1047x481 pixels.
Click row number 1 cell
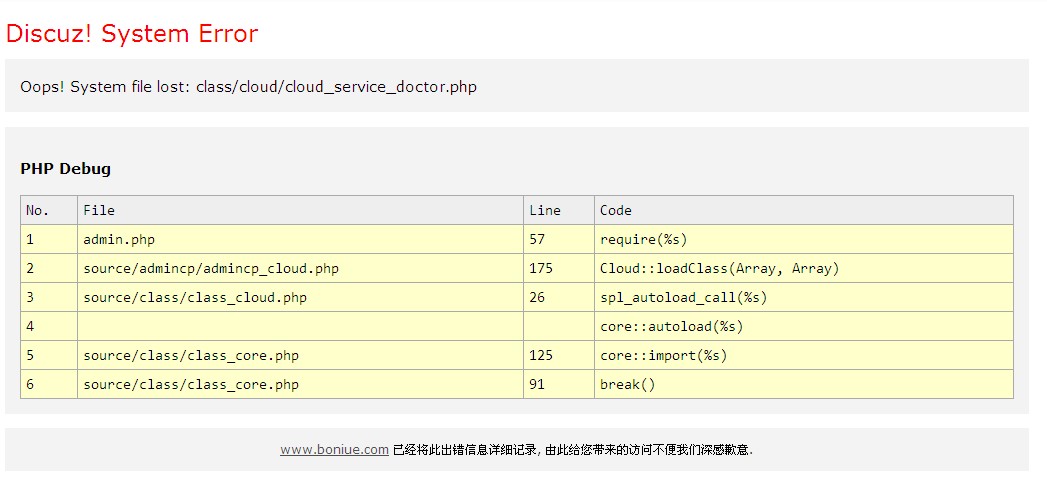pyautogui.click(x=49, y=239)
